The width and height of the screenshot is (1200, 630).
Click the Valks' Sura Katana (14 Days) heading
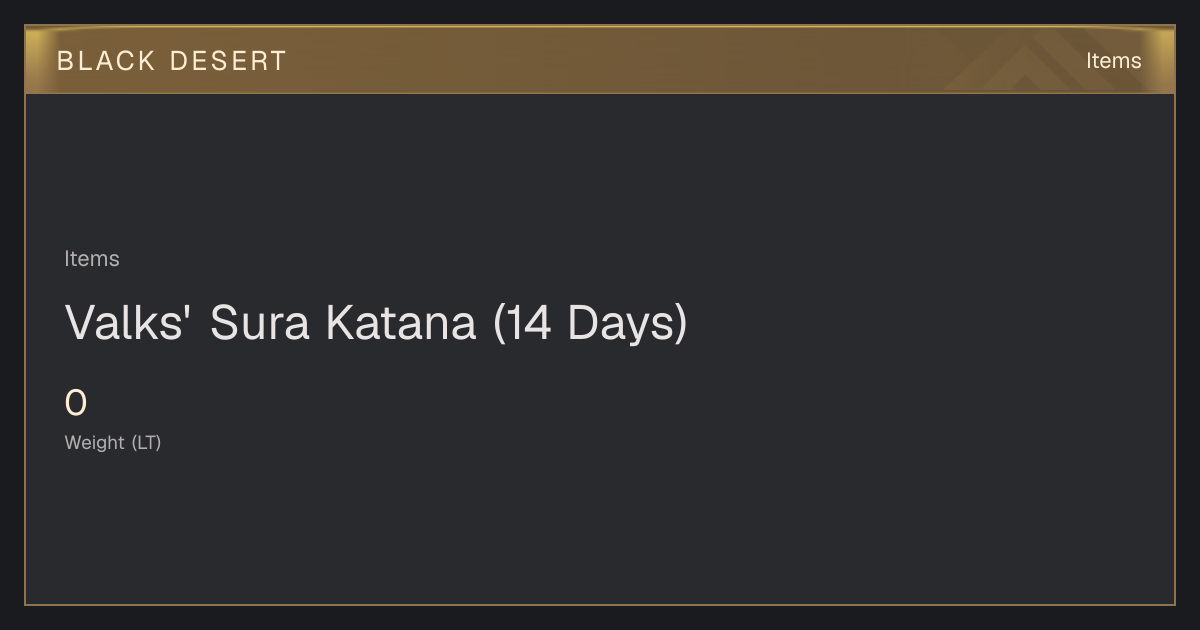click(376, 323)
